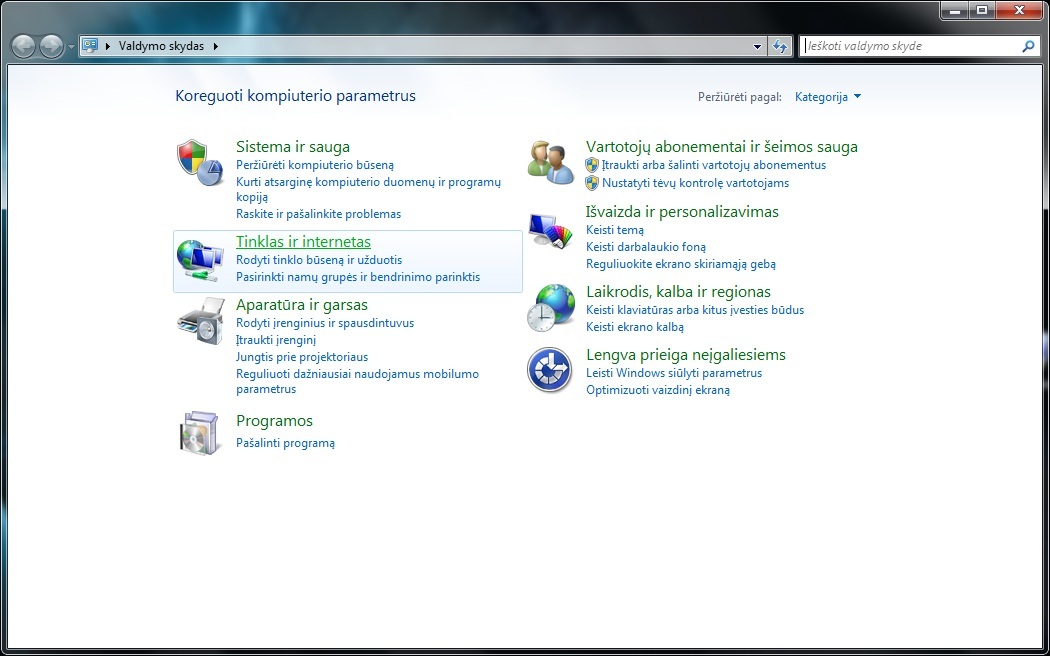This screenshot has height=656, width=1050.
Task: Click the Pašalinti programą link
Action: tap(285, 442)
